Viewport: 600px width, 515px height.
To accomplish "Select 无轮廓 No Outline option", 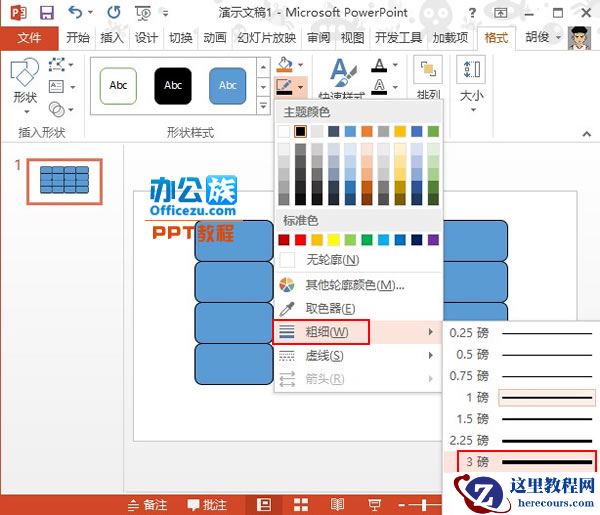I will click(x=357, y=260).
